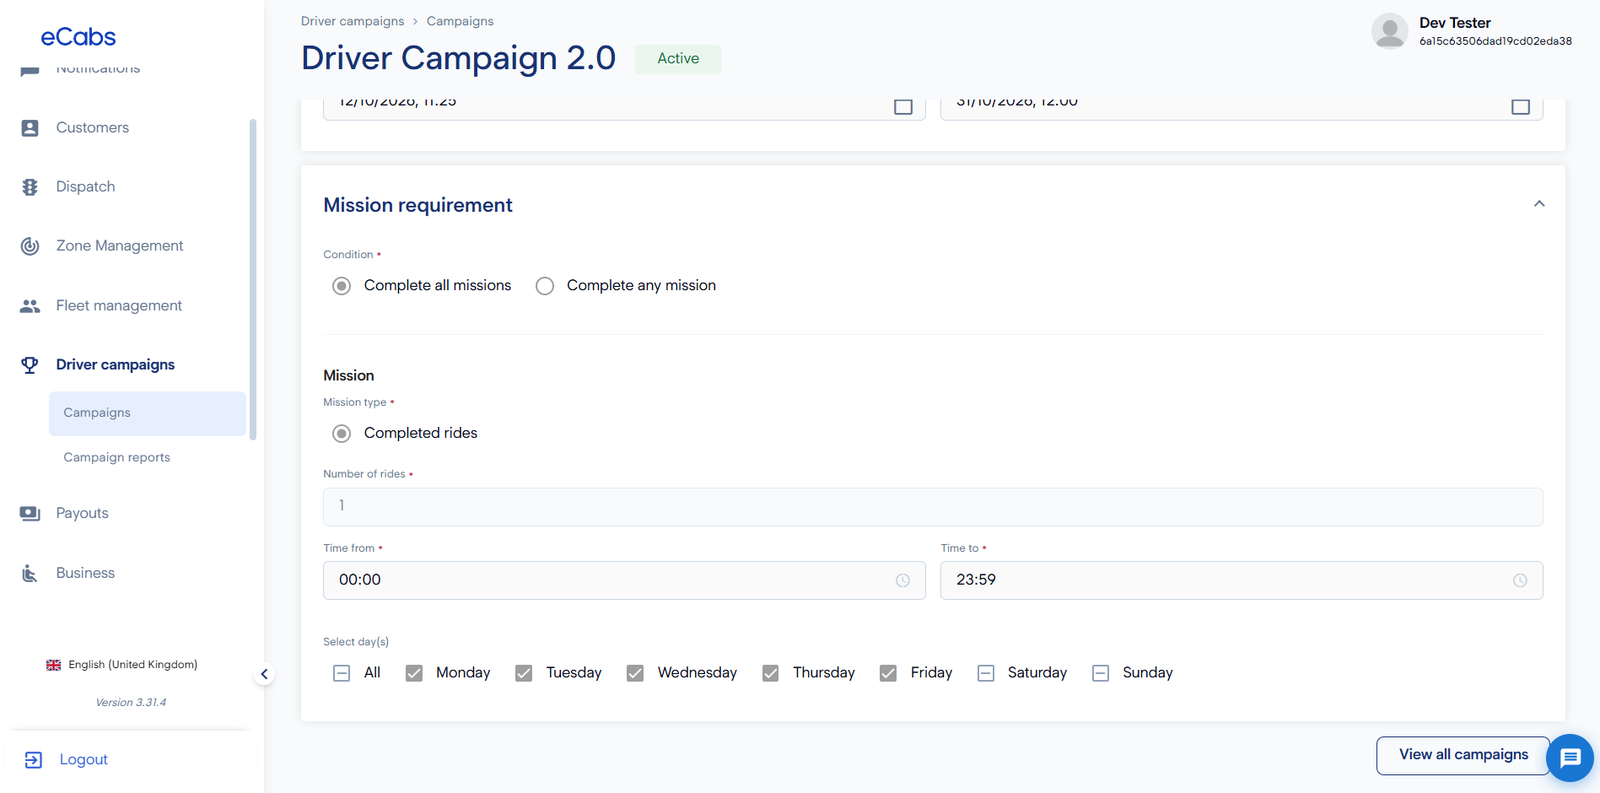1600x793 pixels.
Task: Collapse the Mission requirement section
Action: [x=1539, y=204]
